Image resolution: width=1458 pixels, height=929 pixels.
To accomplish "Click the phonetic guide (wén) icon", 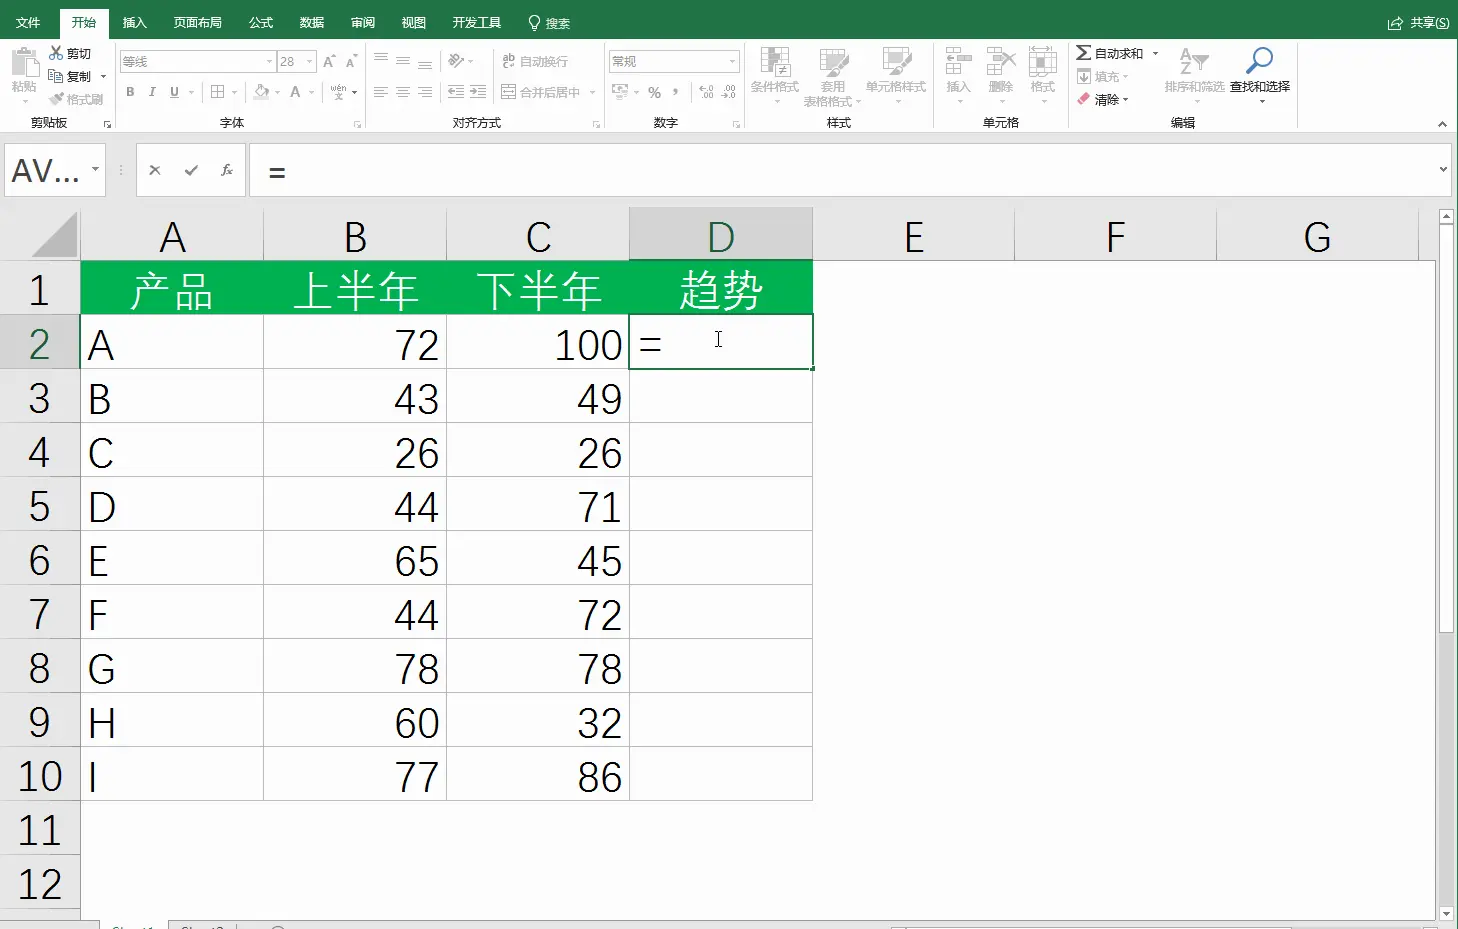I will (x=338, y=92).
